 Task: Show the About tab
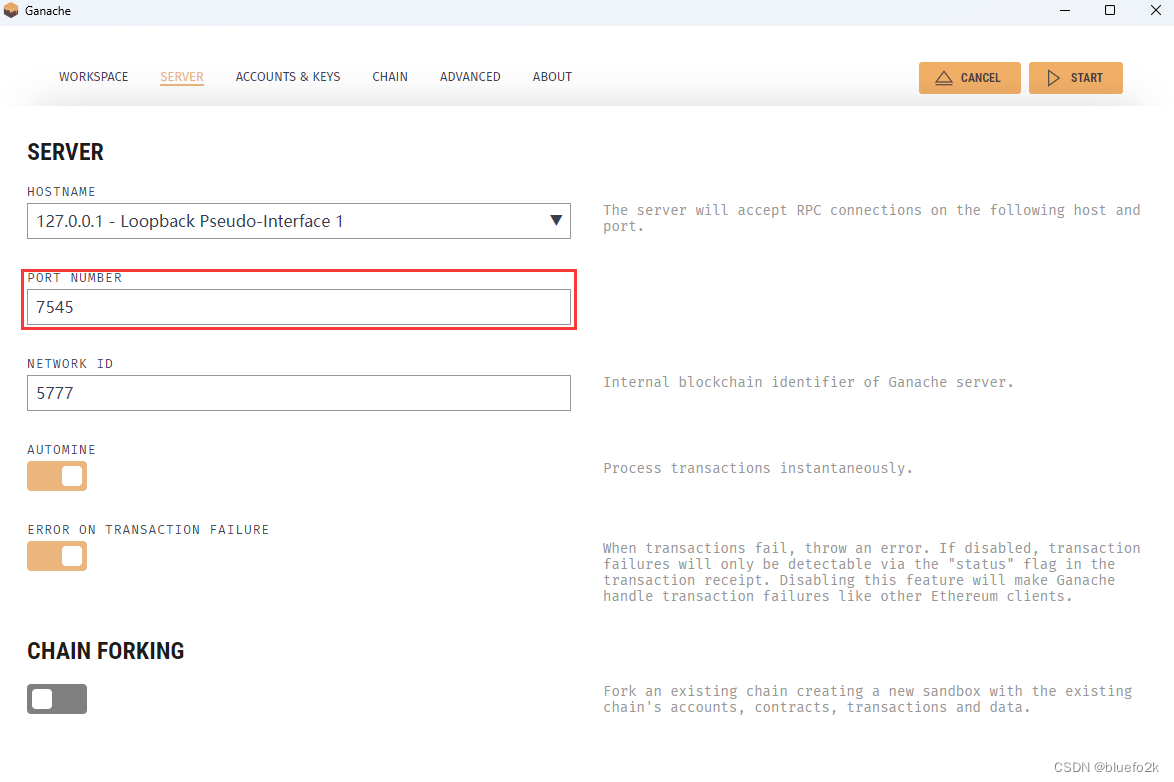(553, 76)
